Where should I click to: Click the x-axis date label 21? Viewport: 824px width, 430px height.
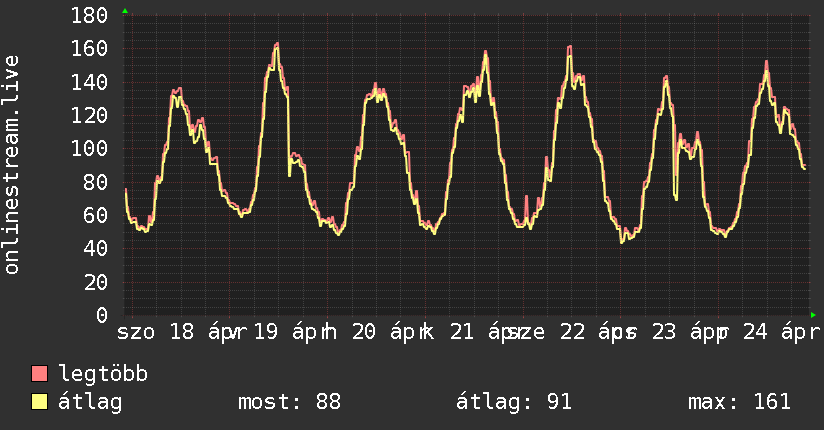click(x=462, y=332)
